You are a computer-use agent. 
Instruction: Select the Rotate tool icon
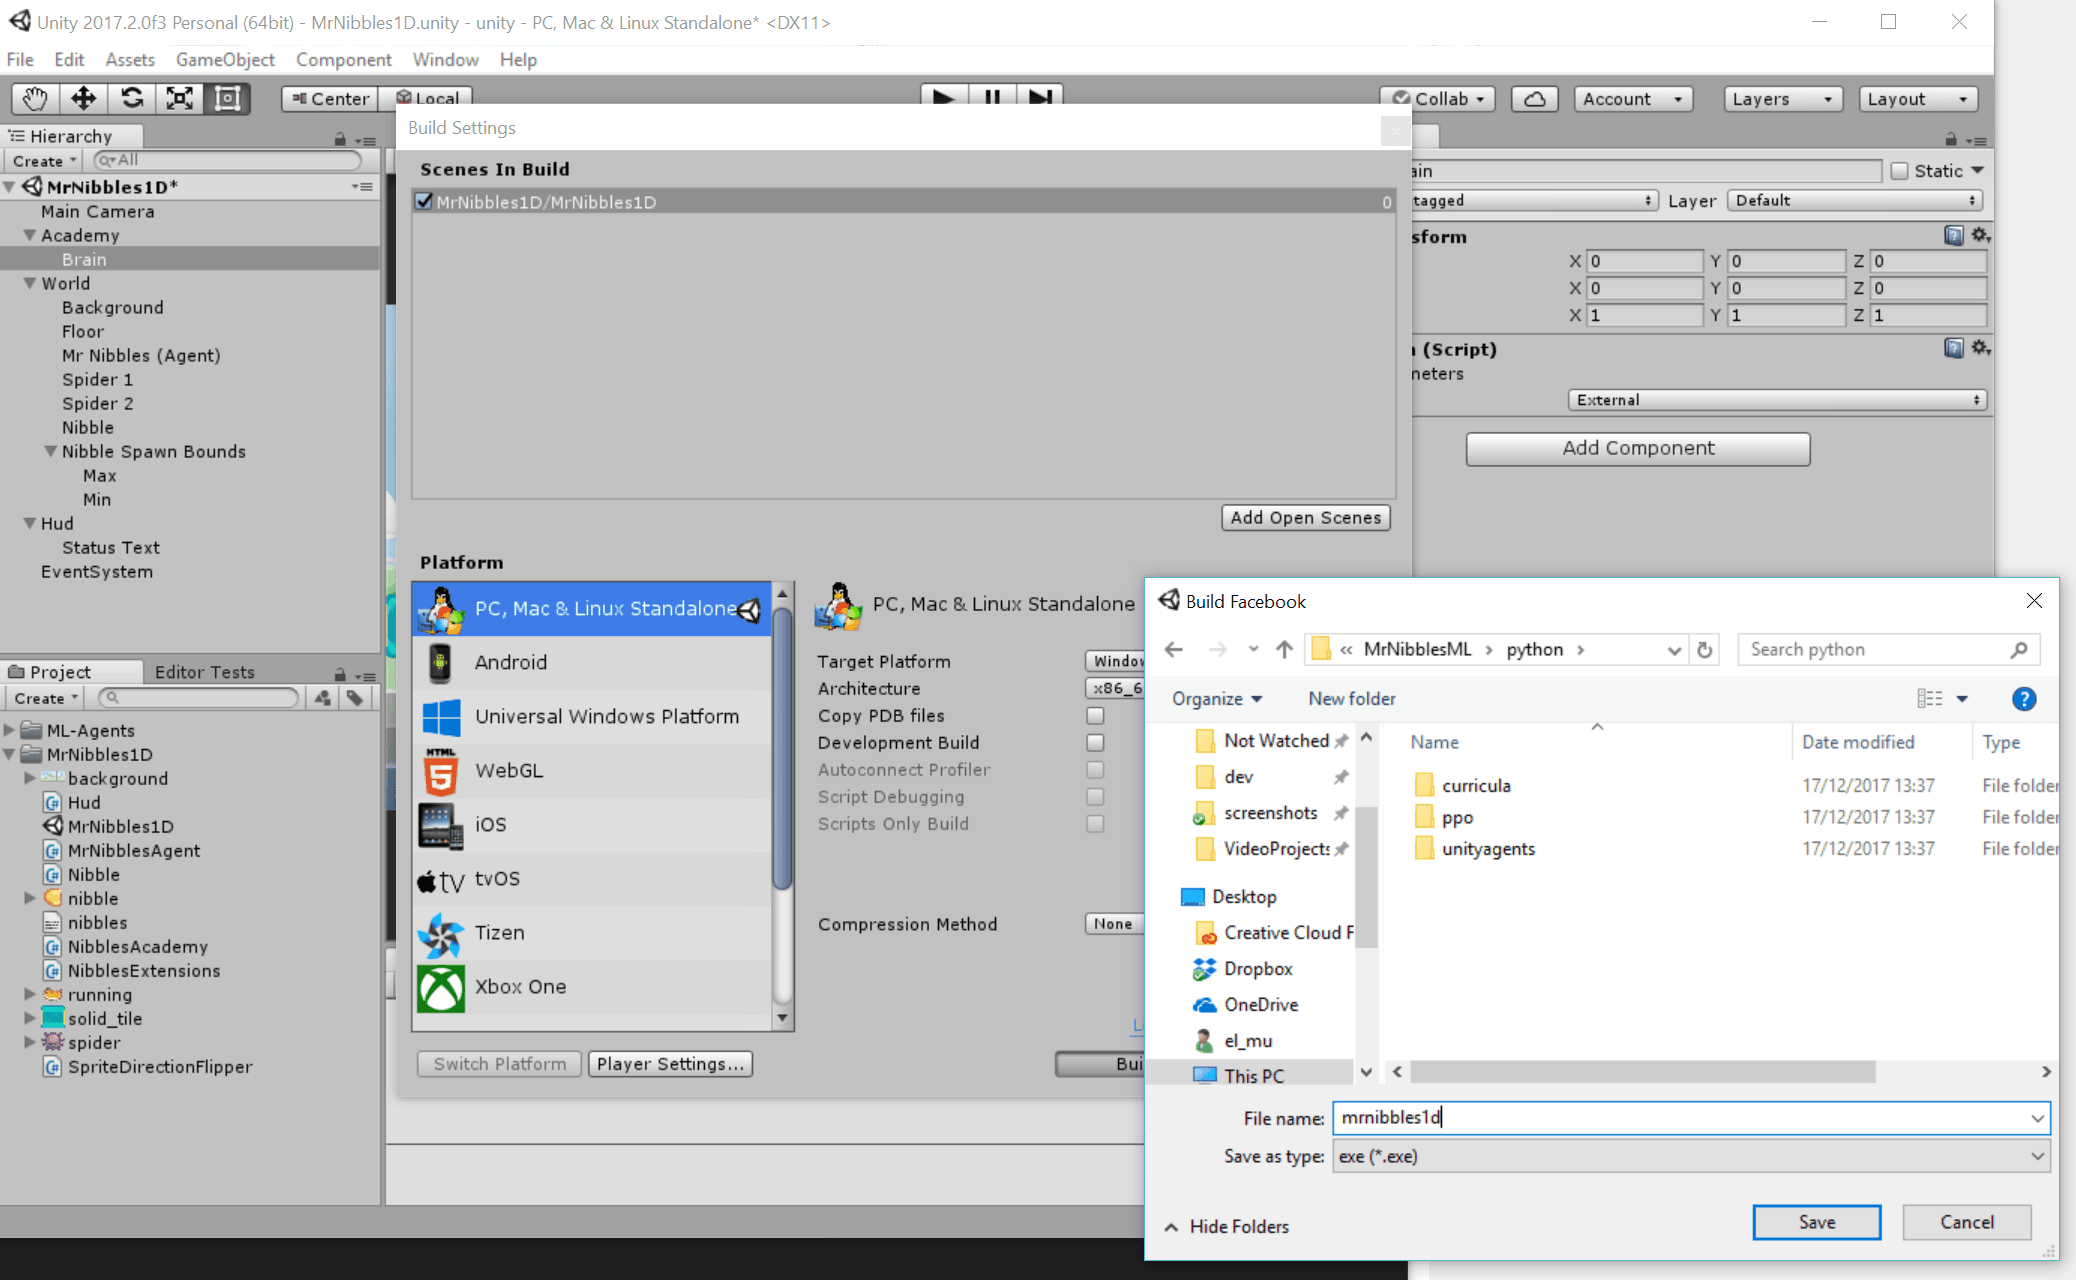[x=131, y=98]
